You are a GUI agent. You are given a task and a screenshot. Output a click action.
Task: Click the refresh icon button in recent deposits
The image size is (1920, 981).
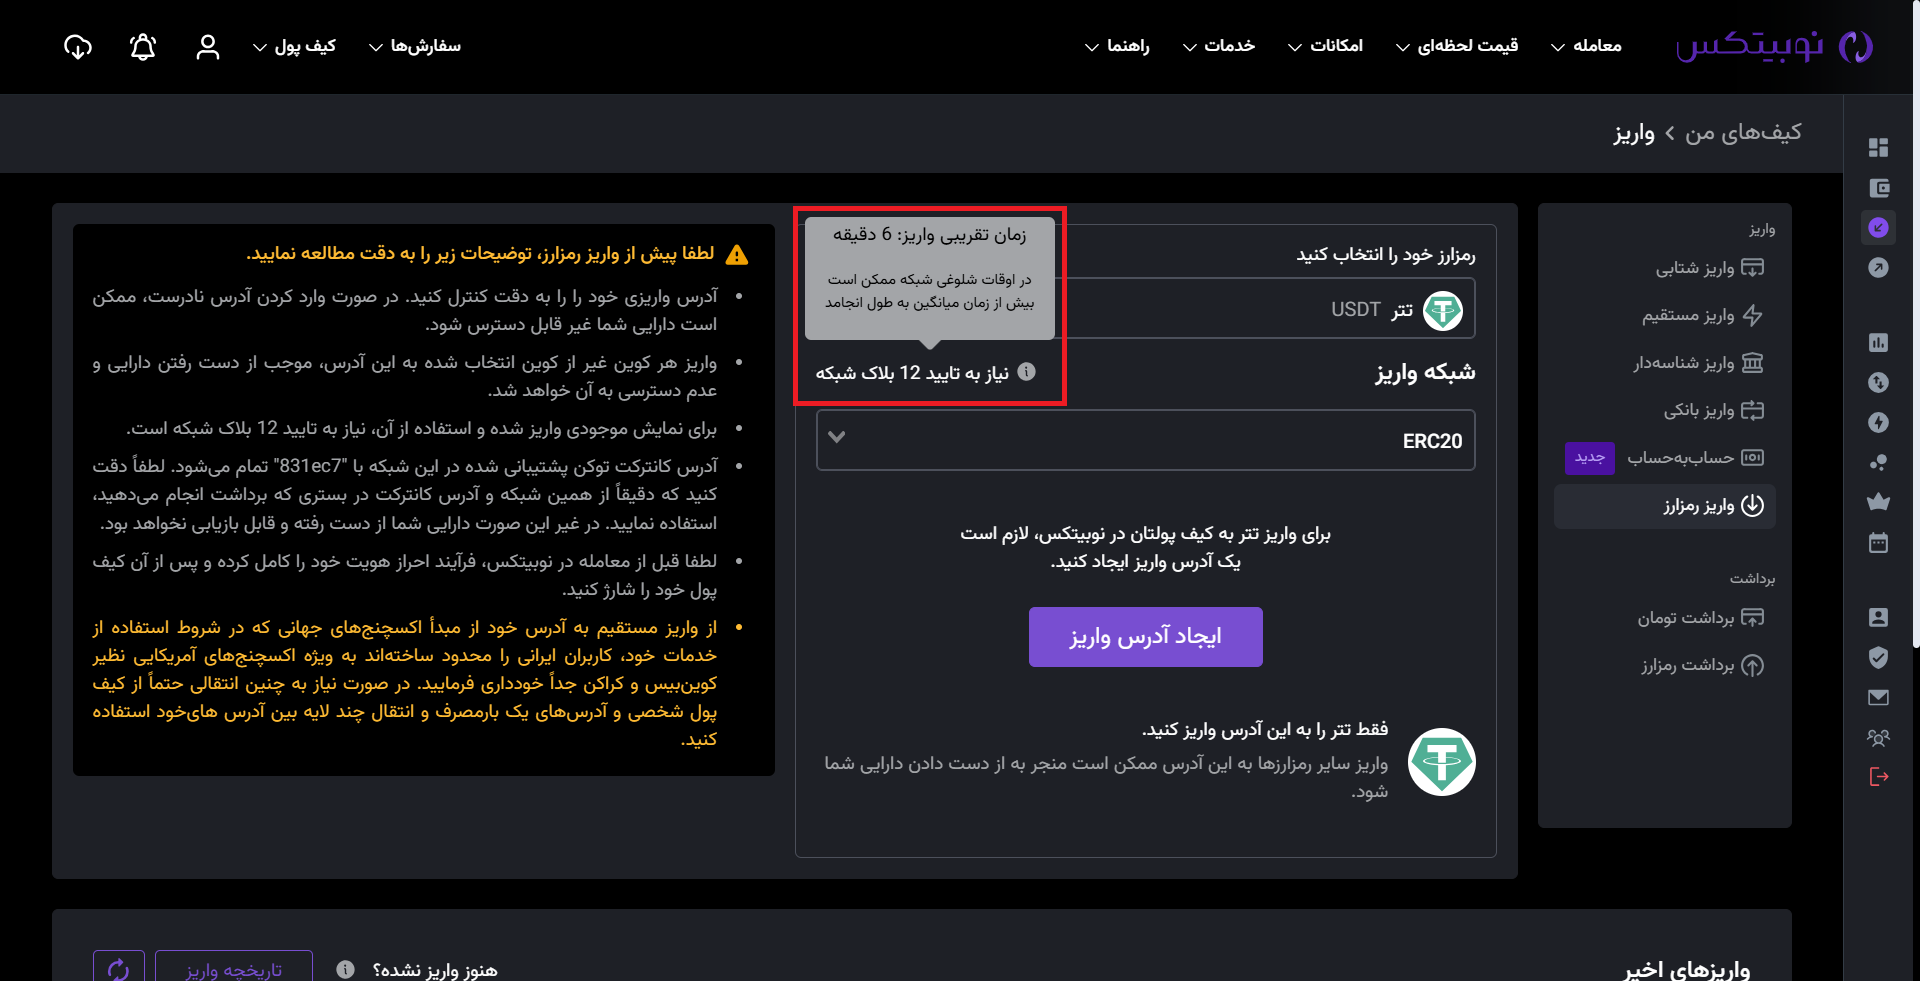click(x=119, y=968)
